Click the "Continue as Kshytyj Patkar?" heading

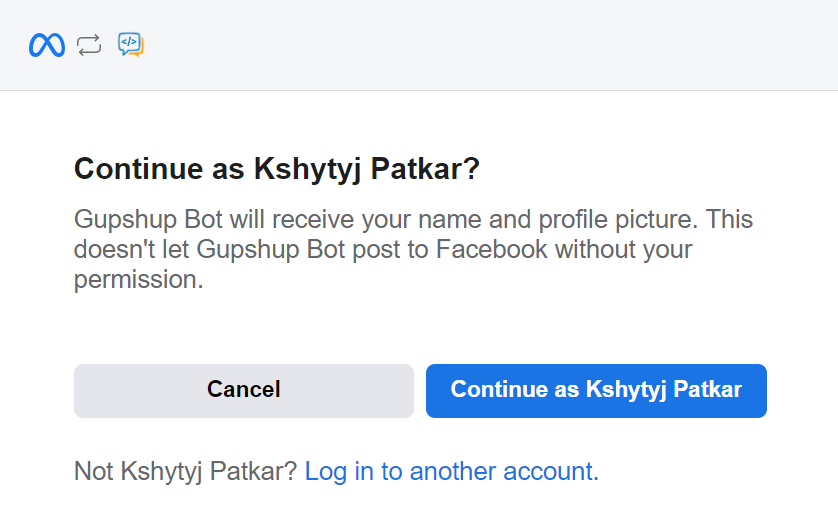[x=277, y=169]
